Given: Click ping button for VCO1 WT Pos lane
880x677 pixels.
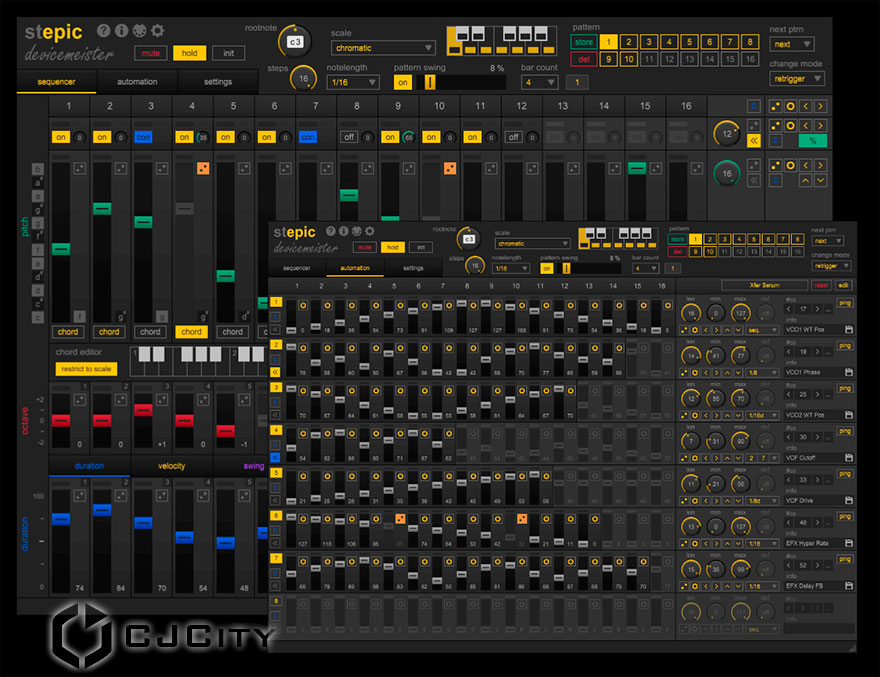Looking at the screenshot, I should 845,303.
